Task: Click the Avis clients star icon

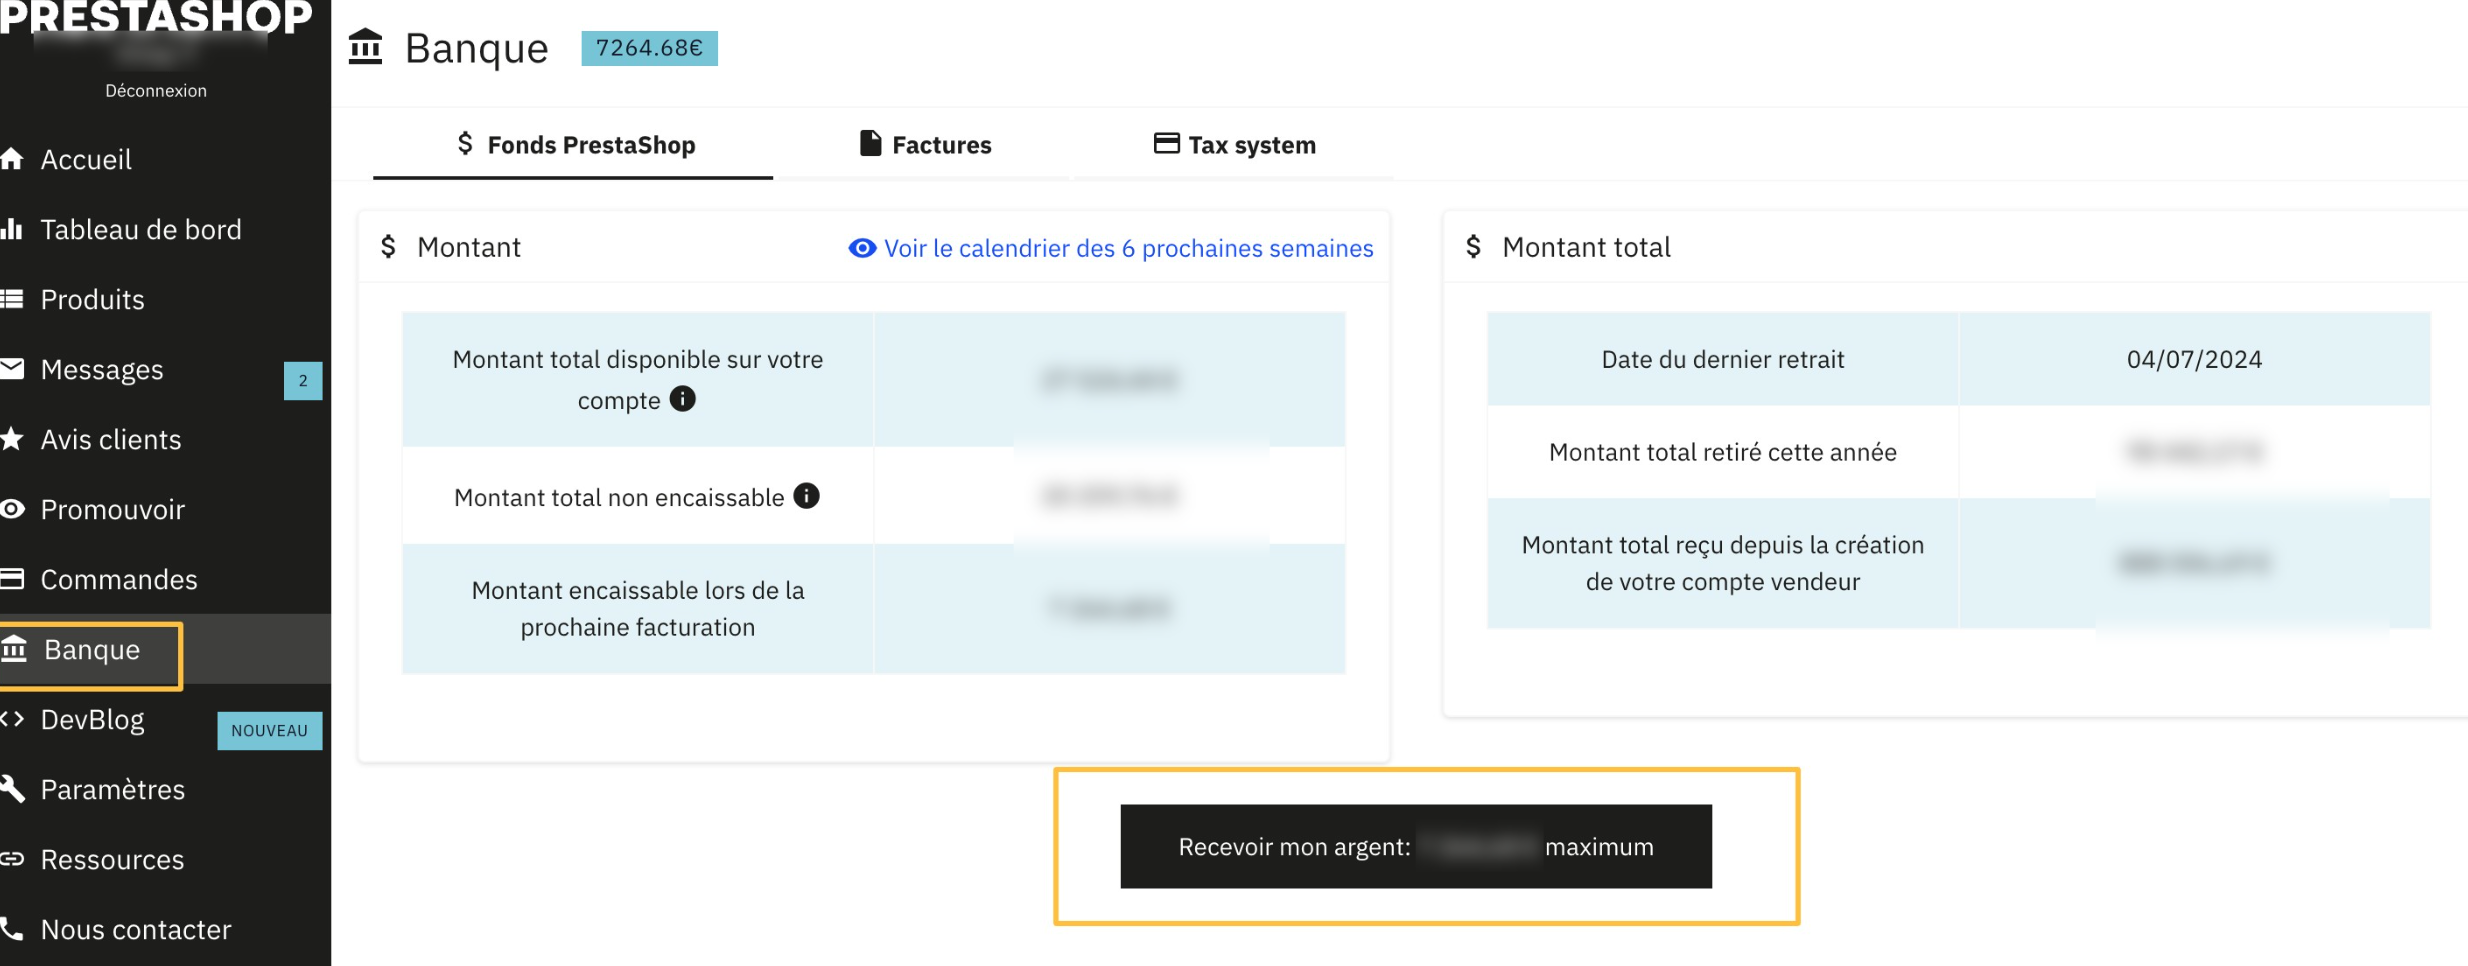Action: click(x=11, y=439)
